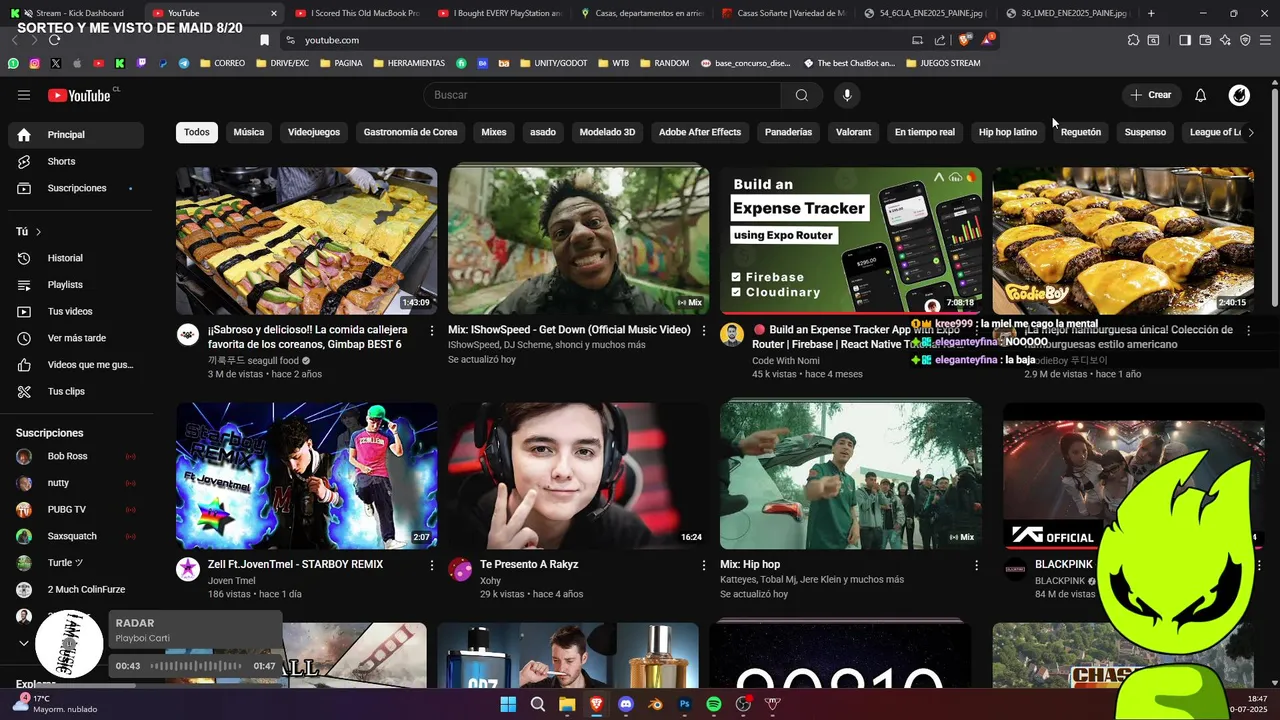Open Playlists in the sidebar
Screen dimensions: 1280x720
tap(75, 285)
